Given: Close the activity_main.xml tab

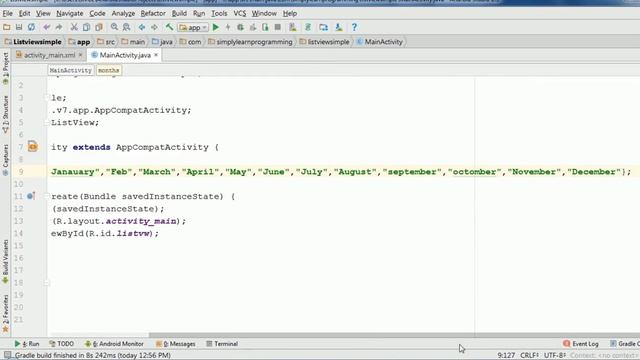Looking at the screenshot, I should tap(80, 55).
